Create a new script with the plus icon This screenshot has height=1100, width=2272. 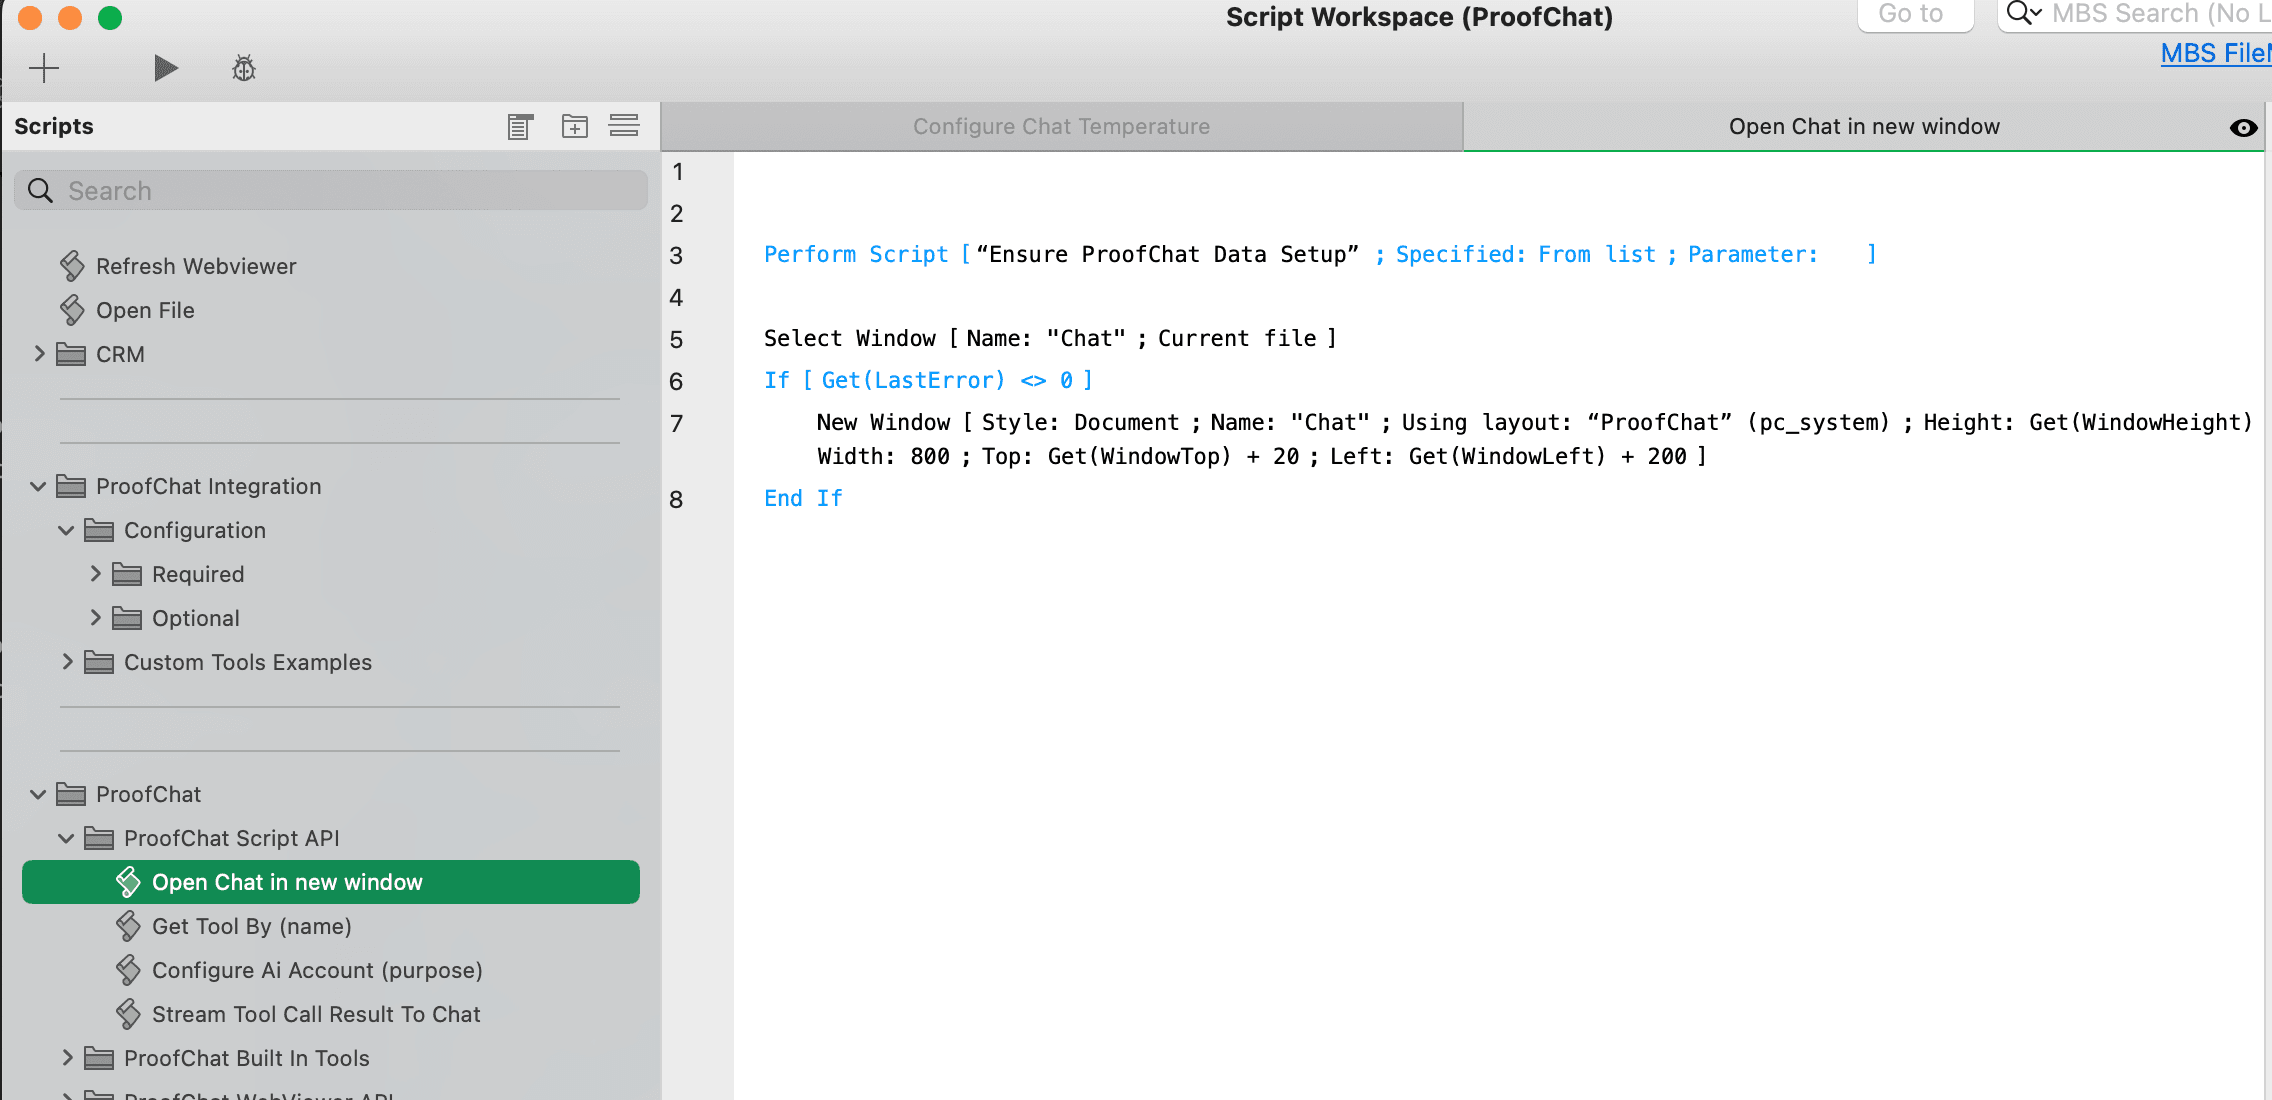pos(44,68)
